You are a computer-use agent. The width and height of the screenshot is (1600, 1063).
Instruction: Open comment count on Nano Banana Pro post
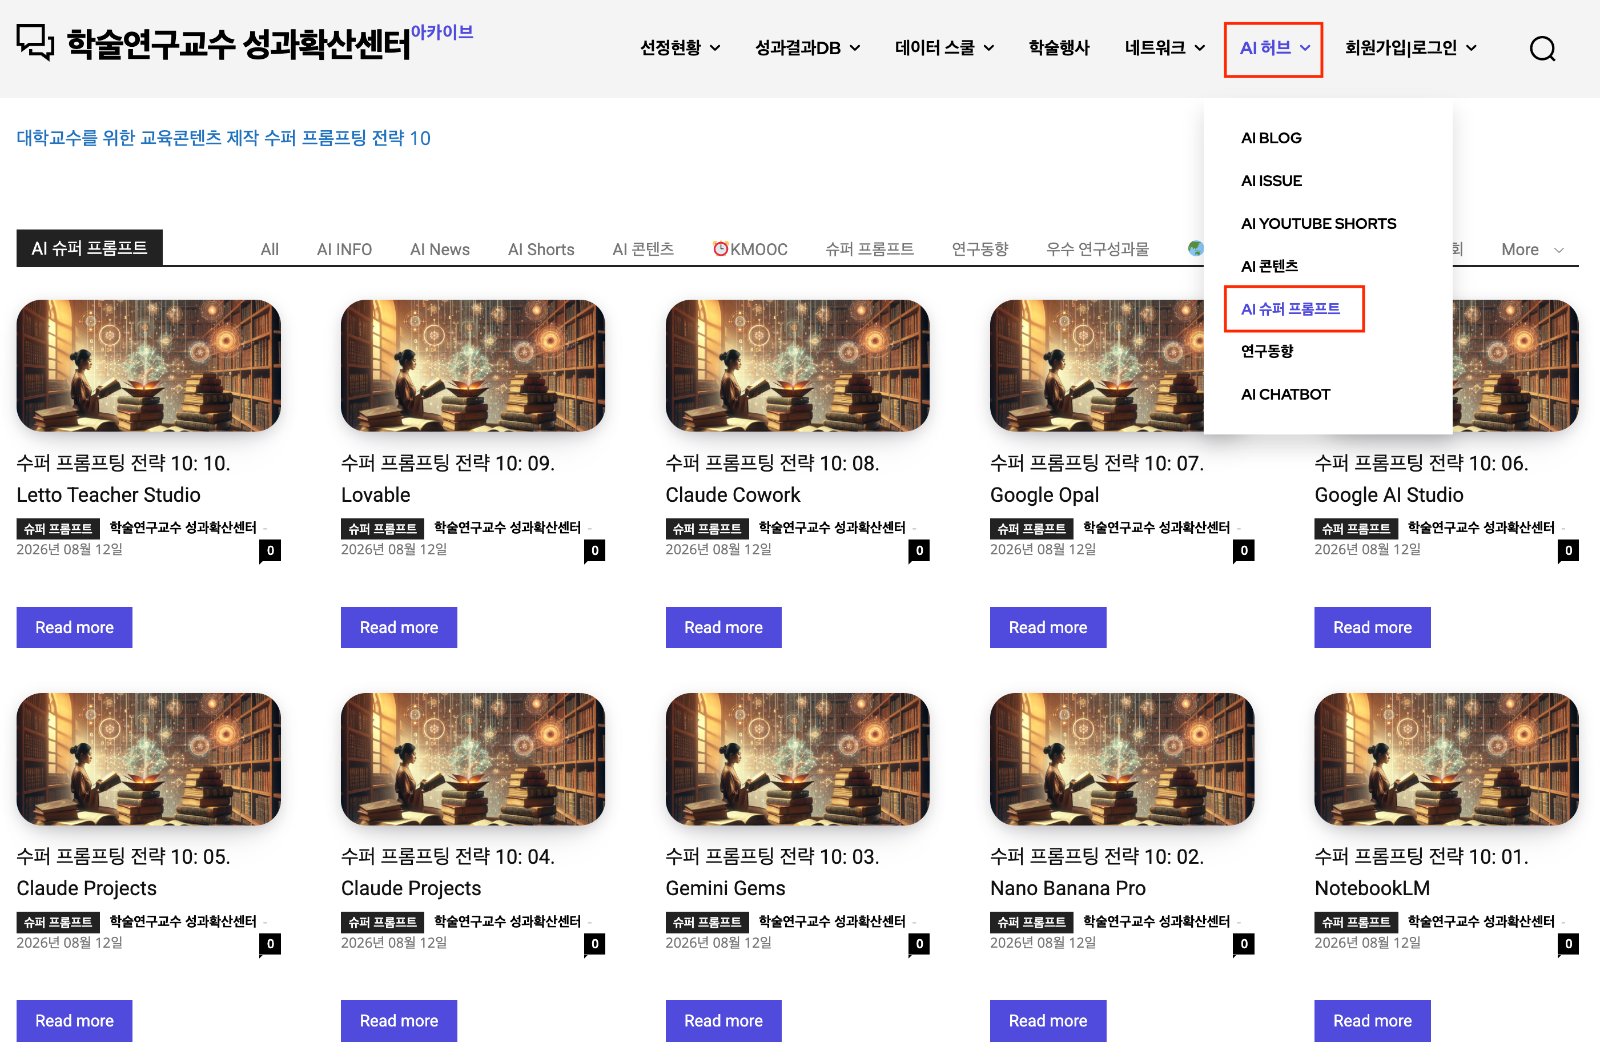click(x=1244, y=943)
